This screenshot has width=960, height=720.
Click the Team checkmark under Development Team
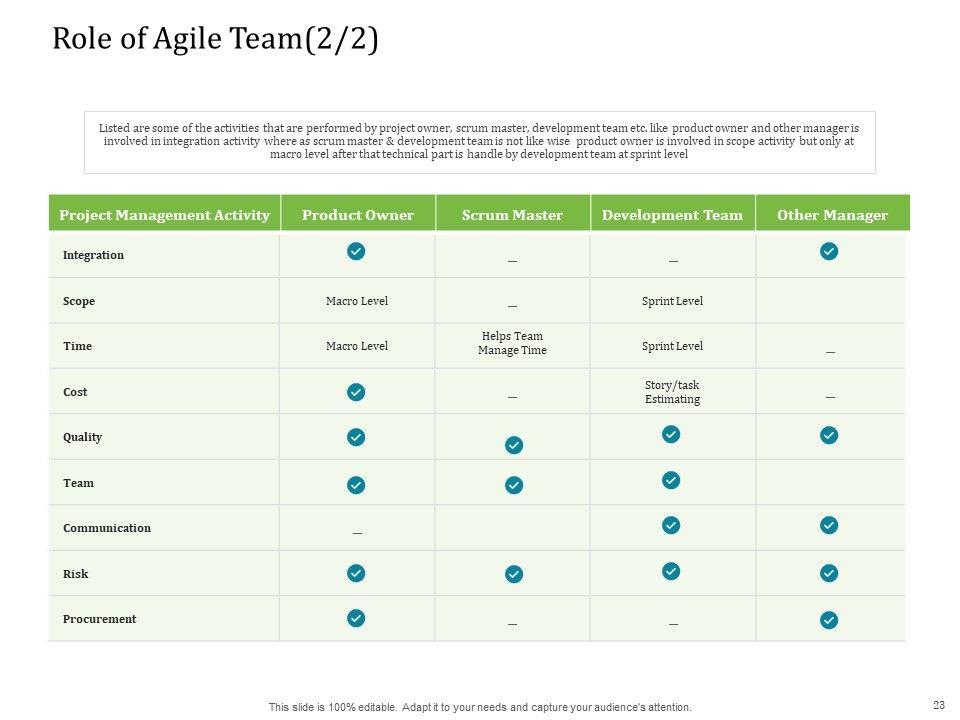671,481
